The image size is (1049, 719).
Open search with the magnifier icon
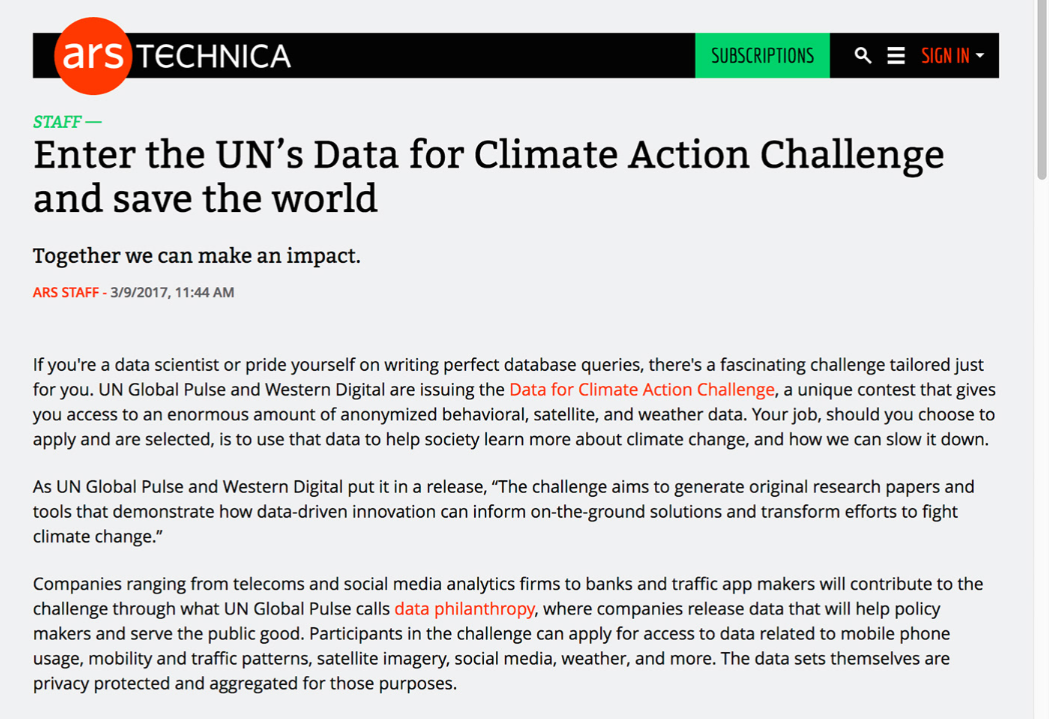point(863,56)
